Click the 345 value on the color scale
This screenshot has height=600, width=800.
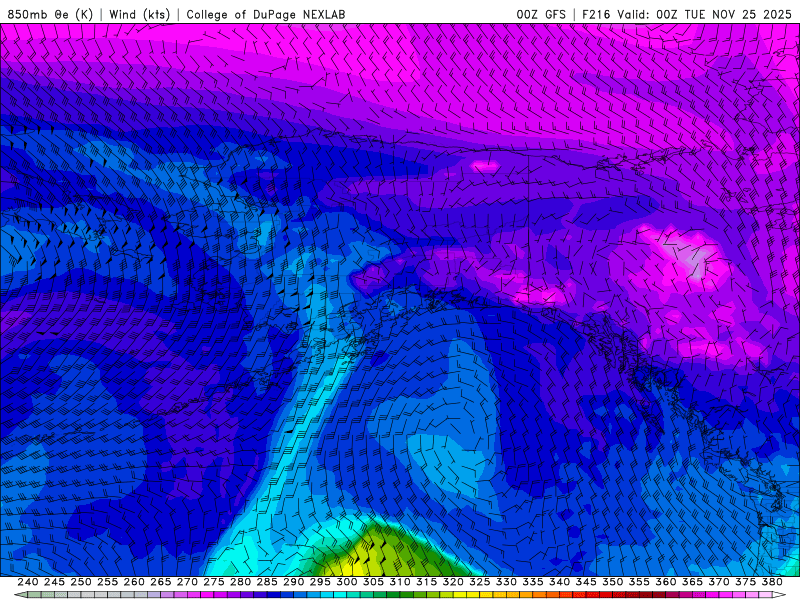point(586,582)
